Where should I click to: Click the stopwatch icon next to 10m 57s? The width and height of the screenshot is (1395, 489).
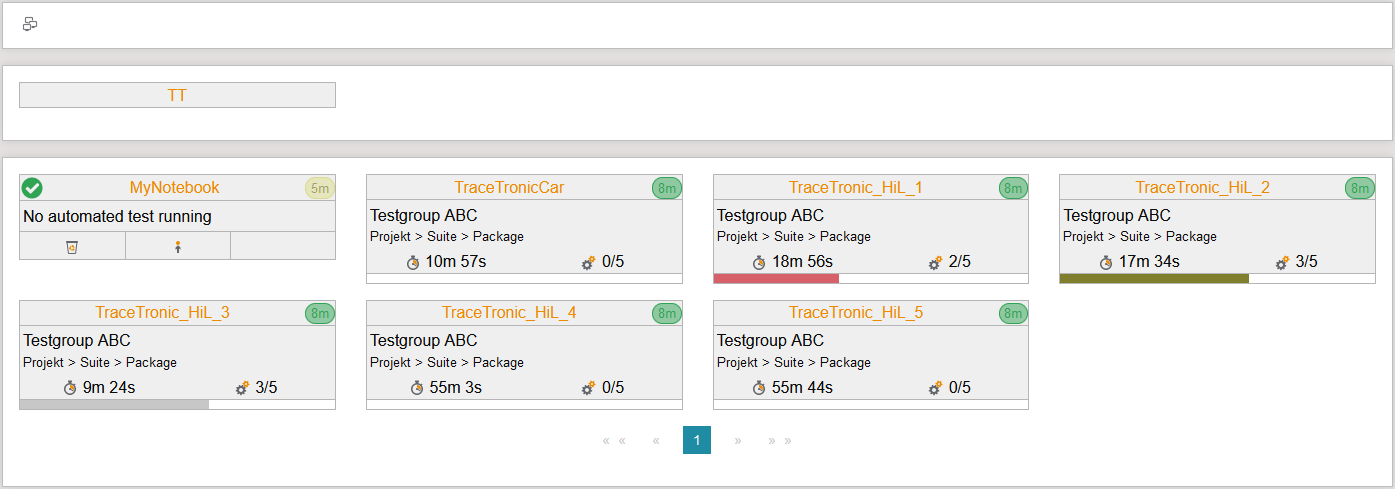click(x=414, y=263)
